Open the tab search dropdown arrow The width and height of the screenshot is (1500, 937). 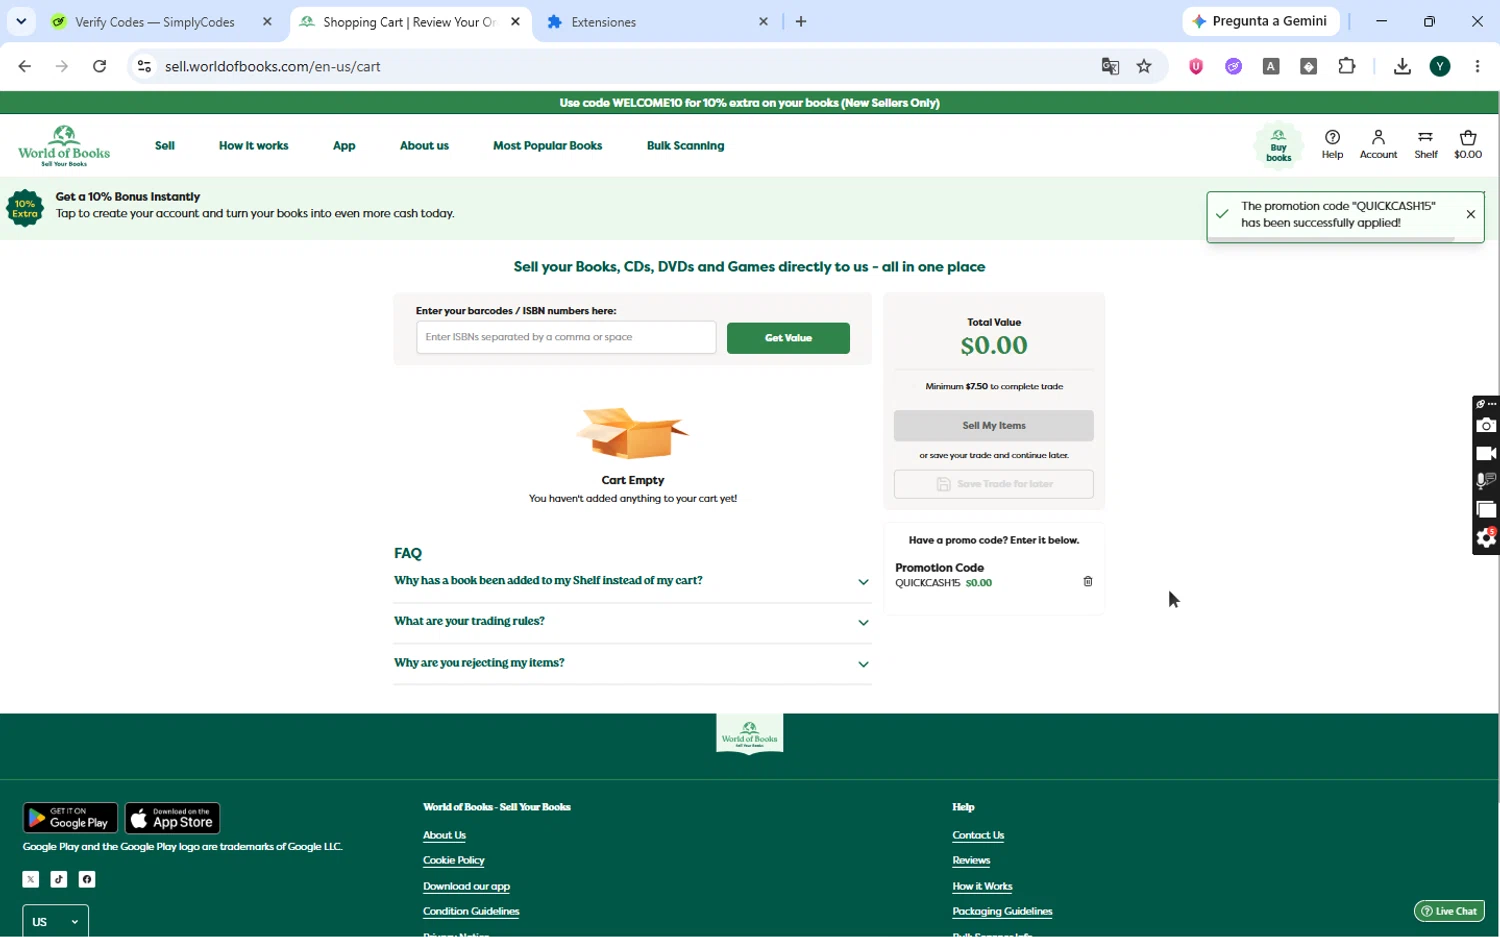tap(21, 21)
